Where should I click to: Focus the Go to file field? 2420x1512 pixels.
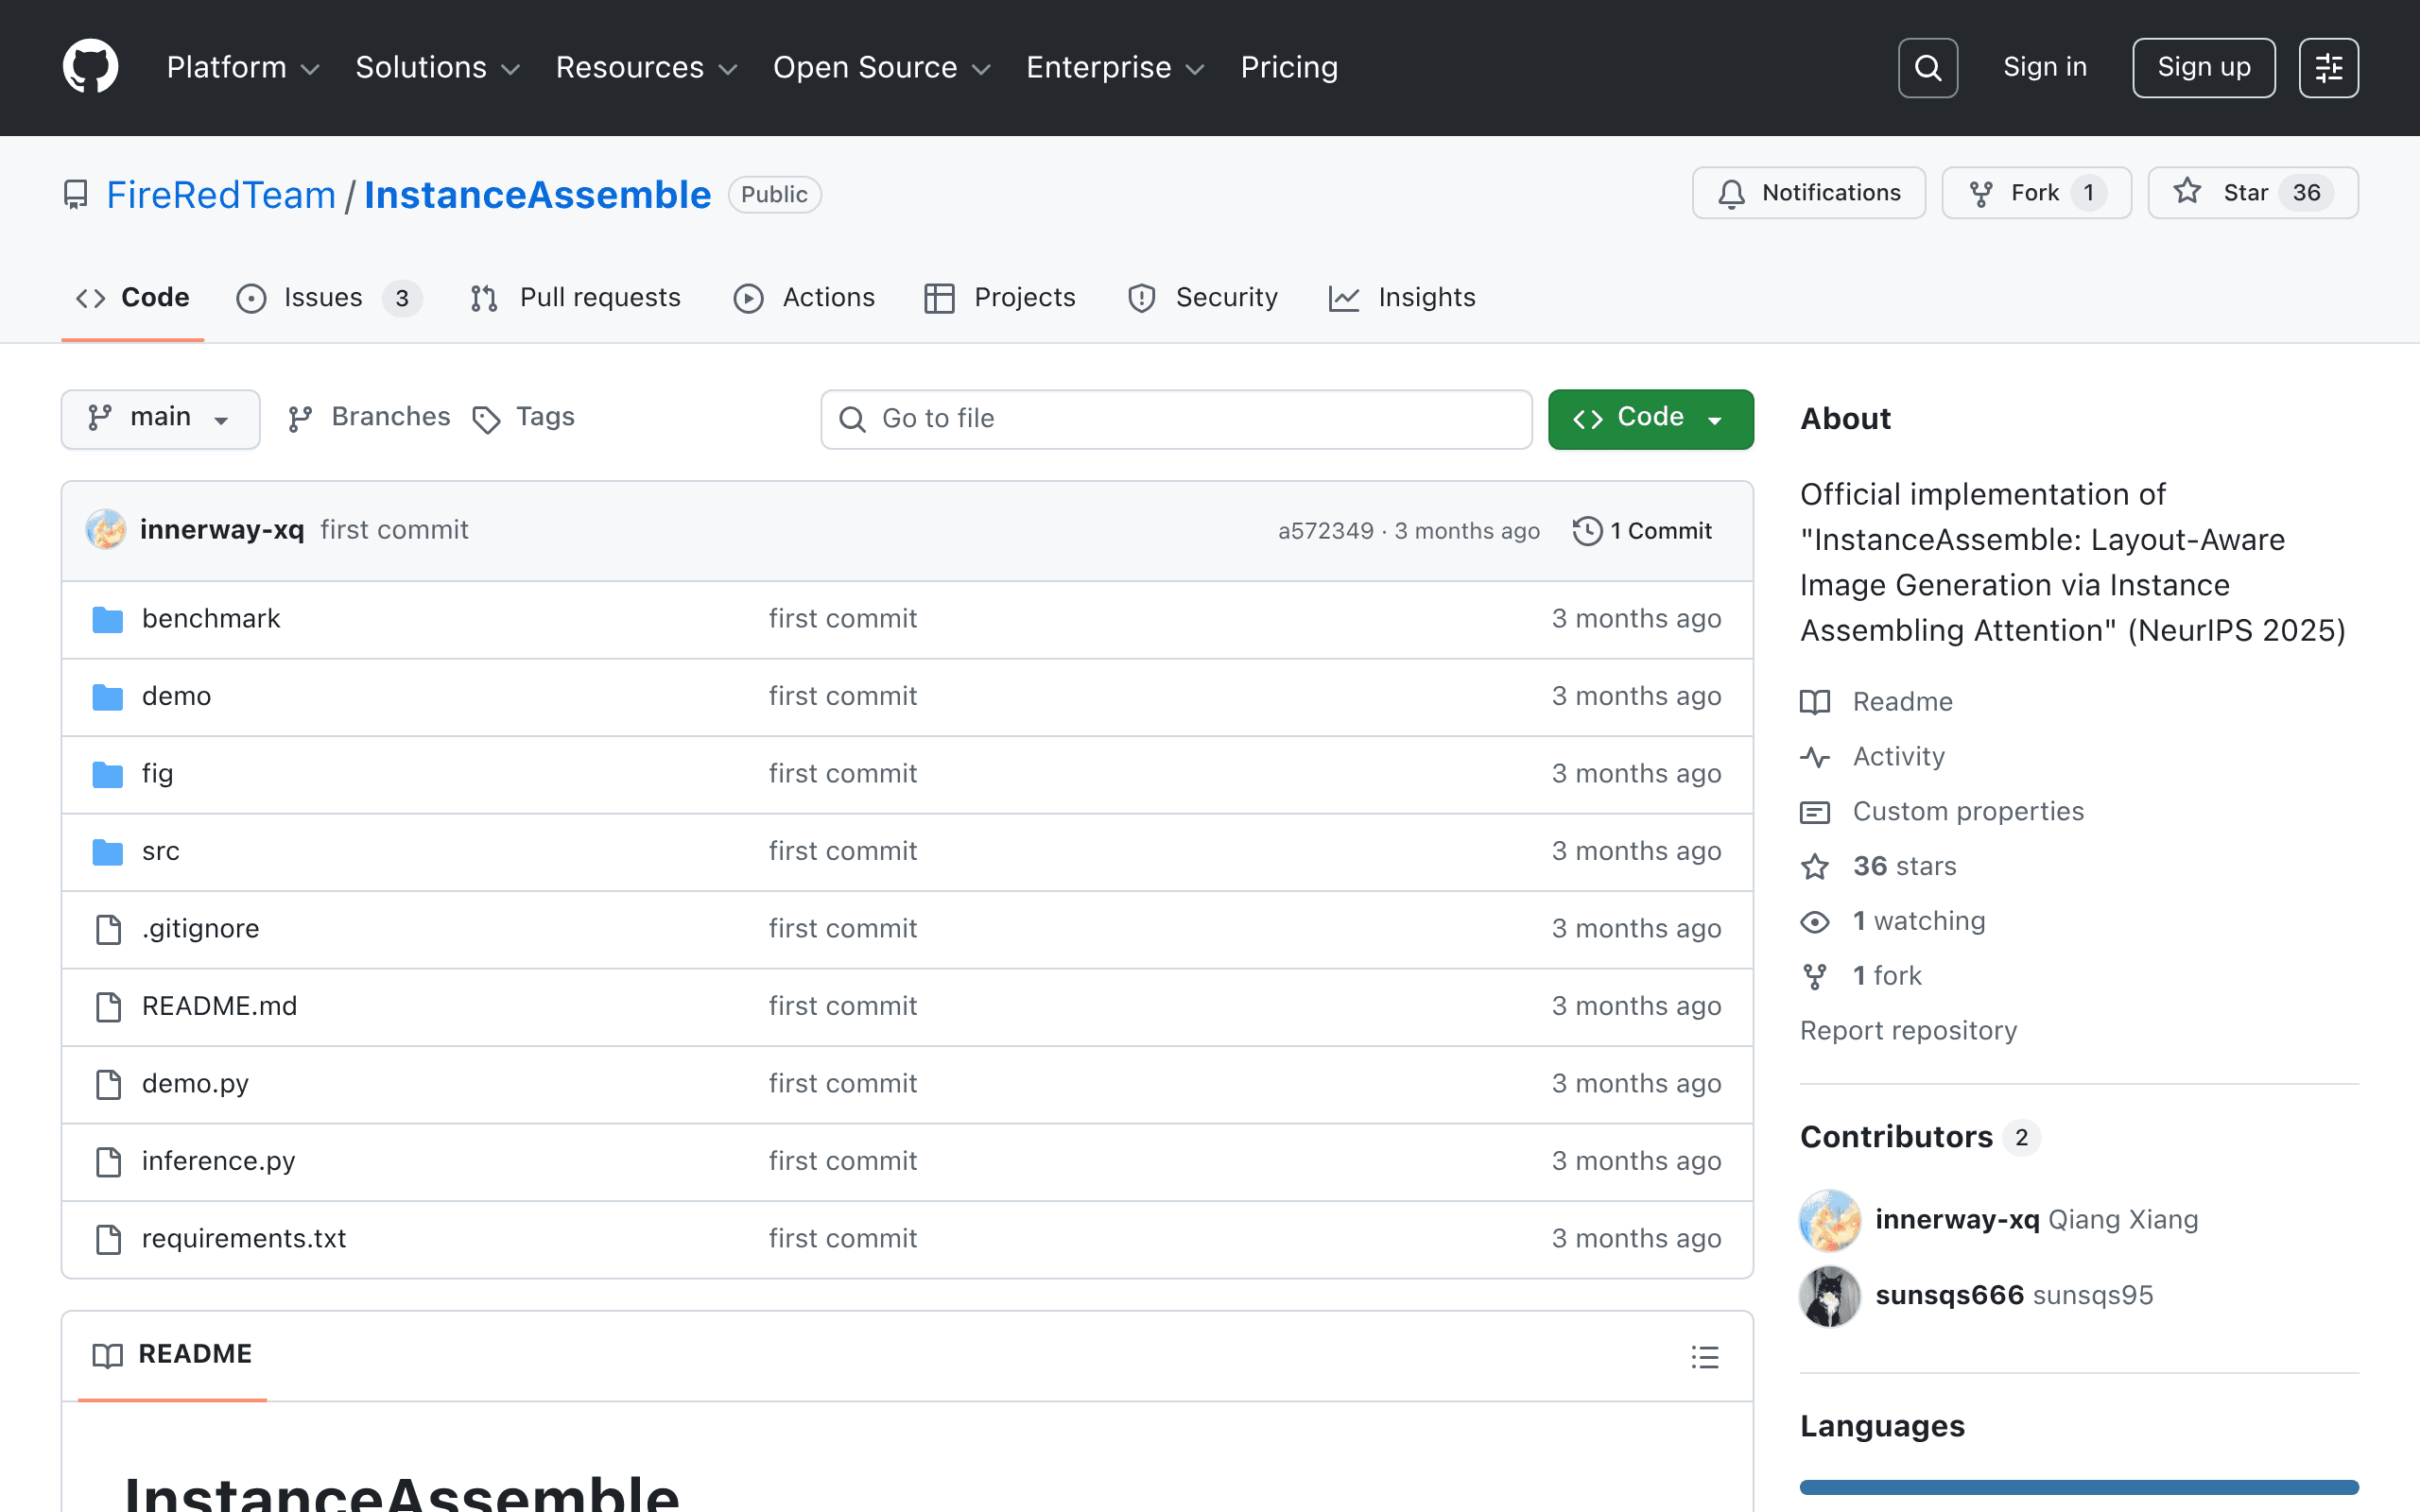(x=1176, y=419)
